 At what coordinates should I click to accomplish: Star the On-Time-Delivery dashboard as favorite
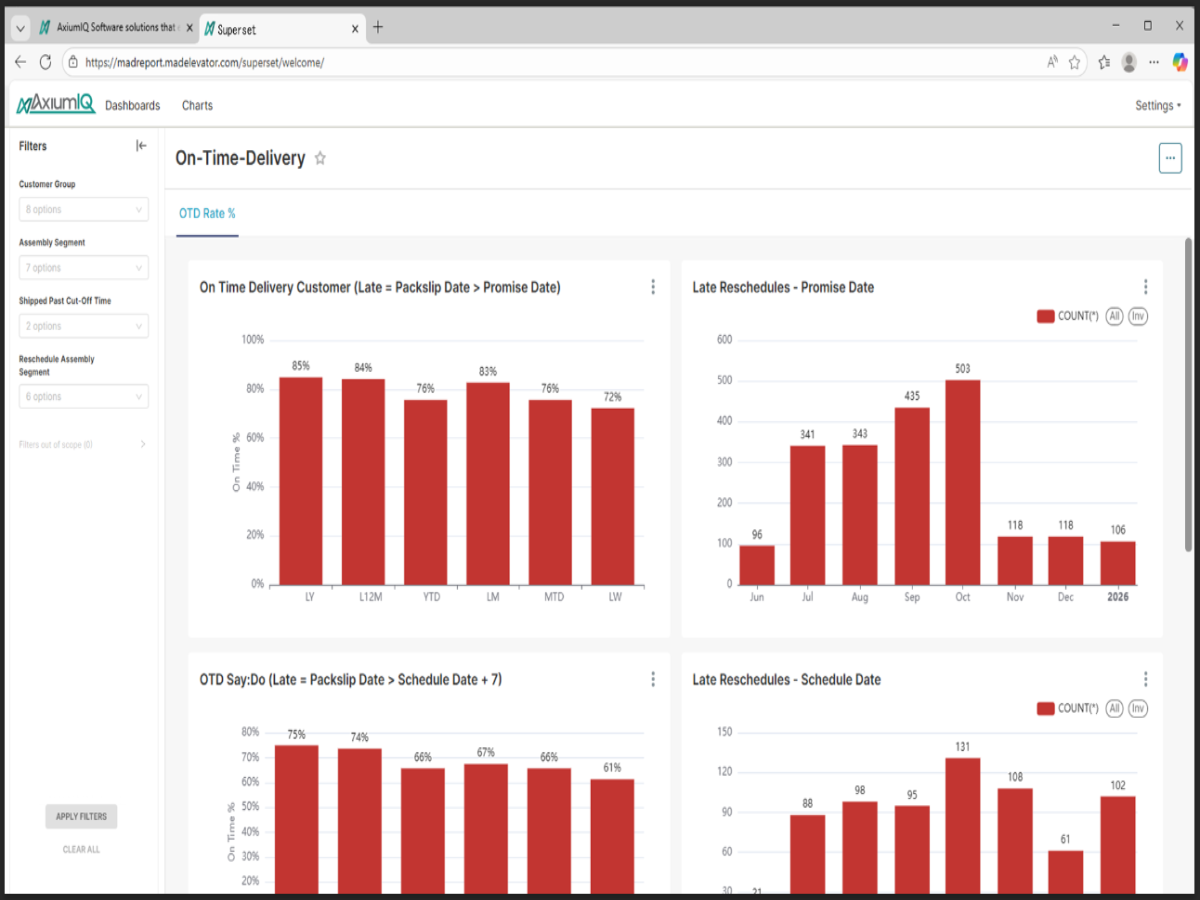click(320, 158)
